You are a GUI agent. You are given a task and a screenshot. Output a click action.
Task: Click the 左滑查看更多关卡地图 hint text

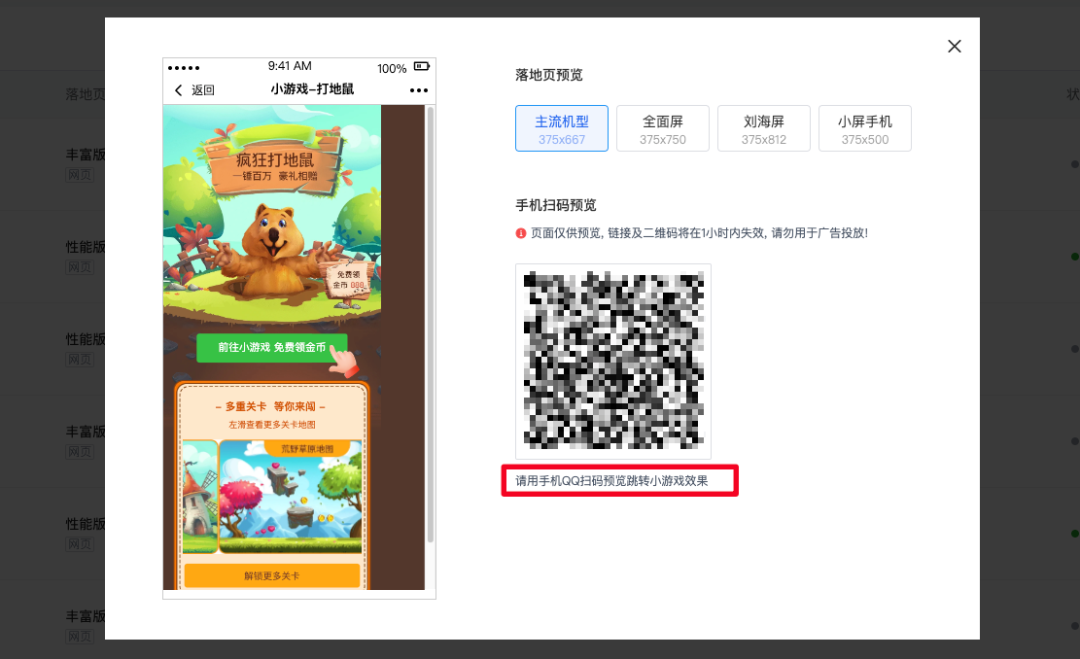click(x=272, y=425)
